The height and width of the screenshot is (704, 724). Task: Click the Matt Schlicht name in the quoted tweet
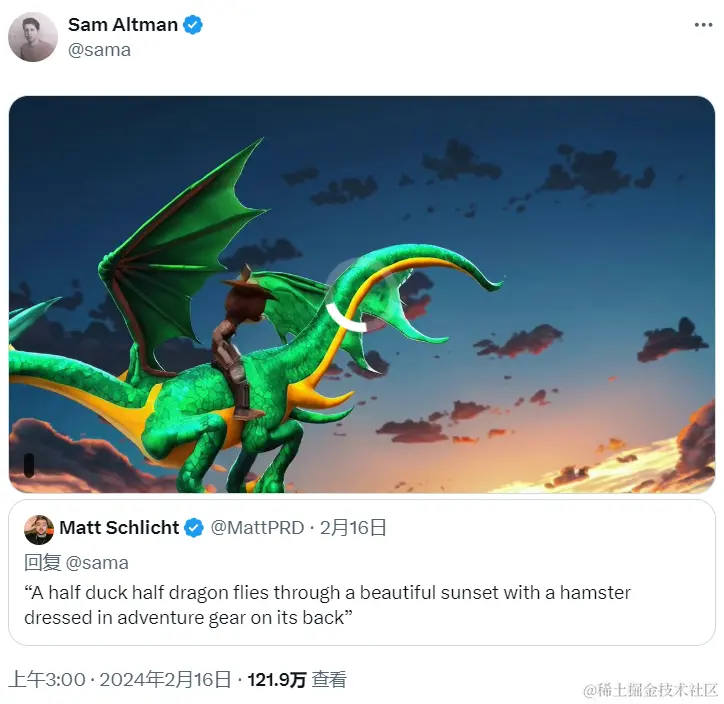[119, 528]
